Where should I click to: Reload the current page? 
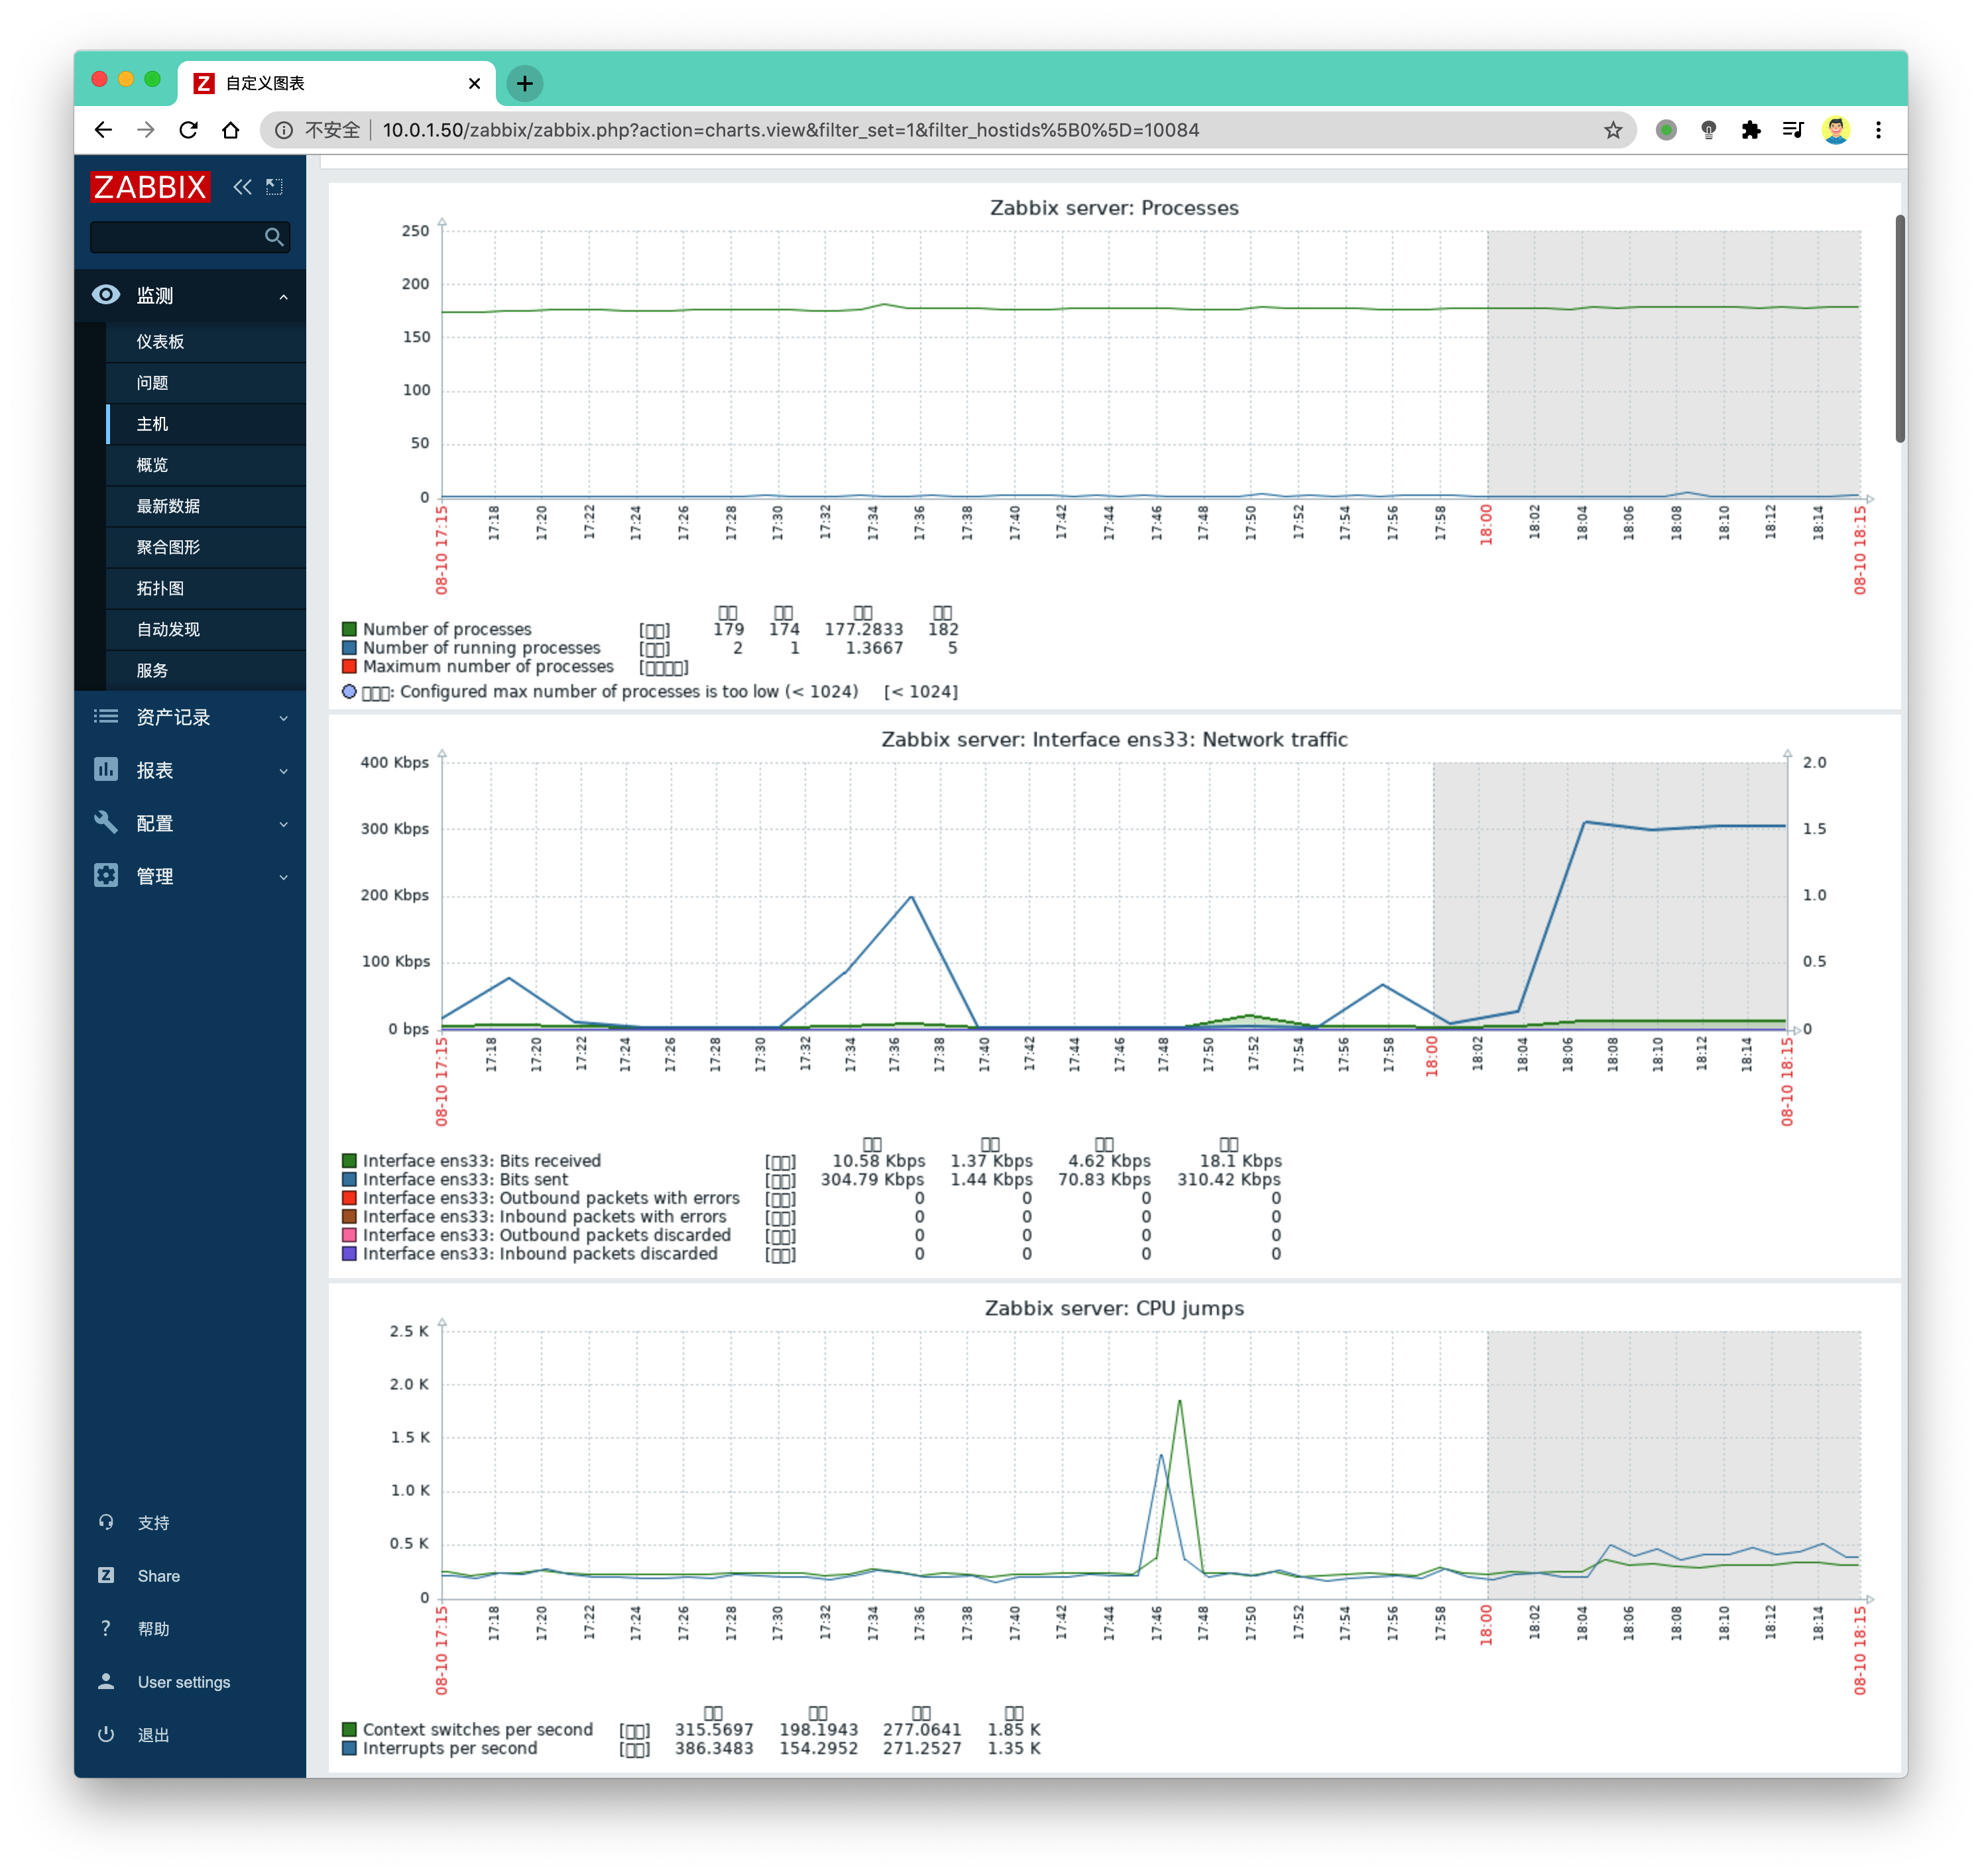tap(188, 130)
